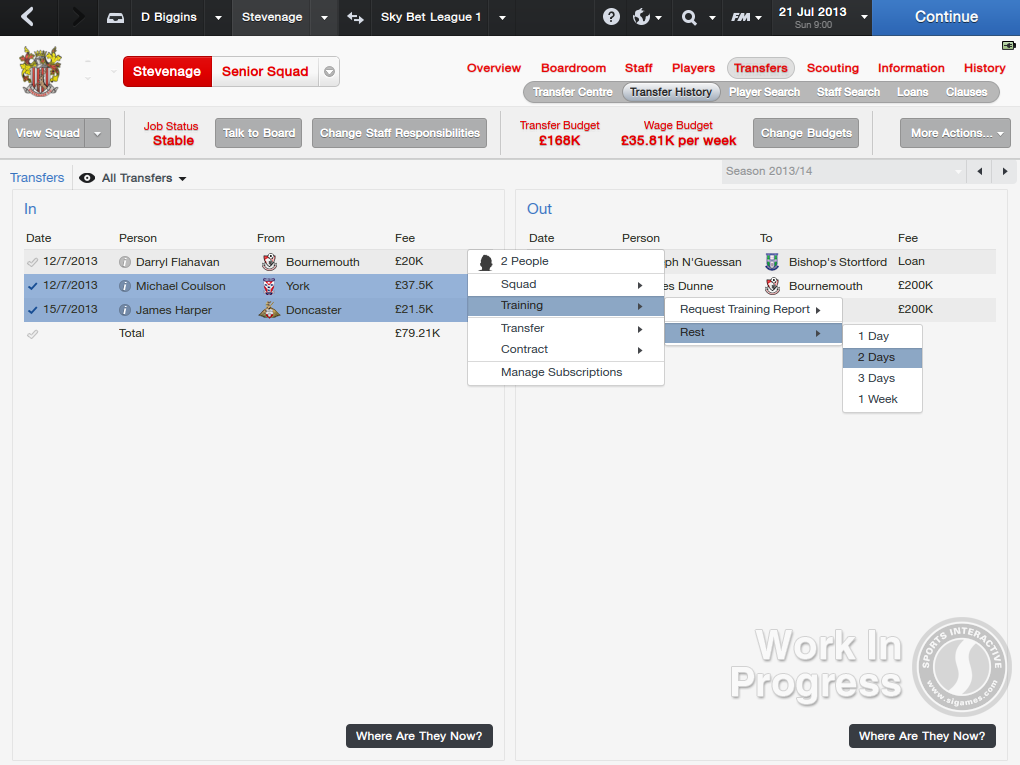Click the person silhouette icon in context menu
Viewport: 1020px width, 765px height.
(x=485, y=262)
